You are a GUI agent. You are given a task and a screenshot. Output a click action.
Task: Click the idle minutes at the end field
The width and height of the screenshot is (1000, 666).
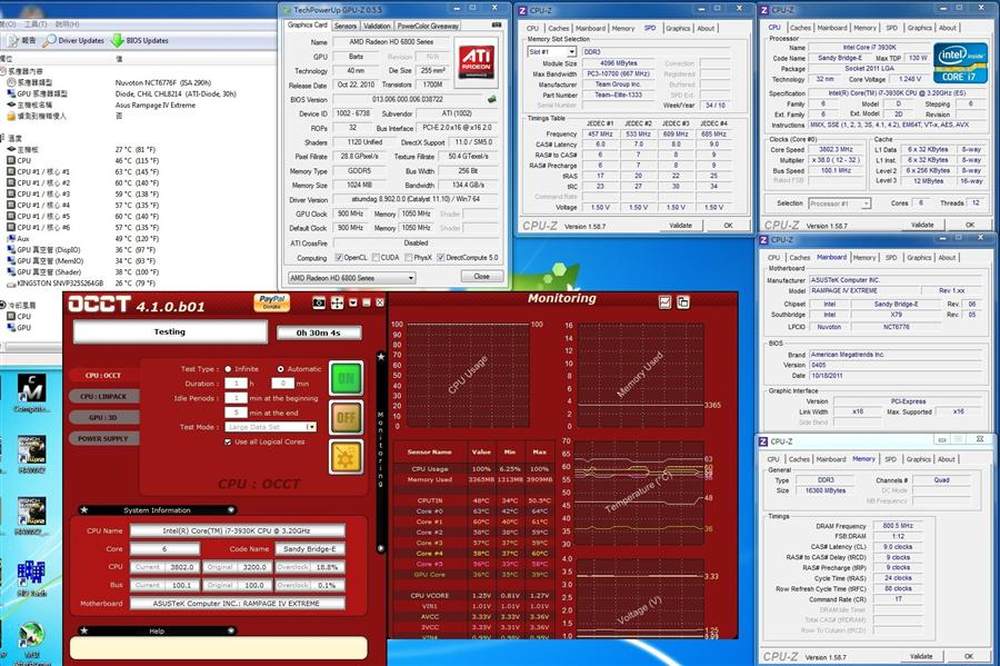click(236, 413)
